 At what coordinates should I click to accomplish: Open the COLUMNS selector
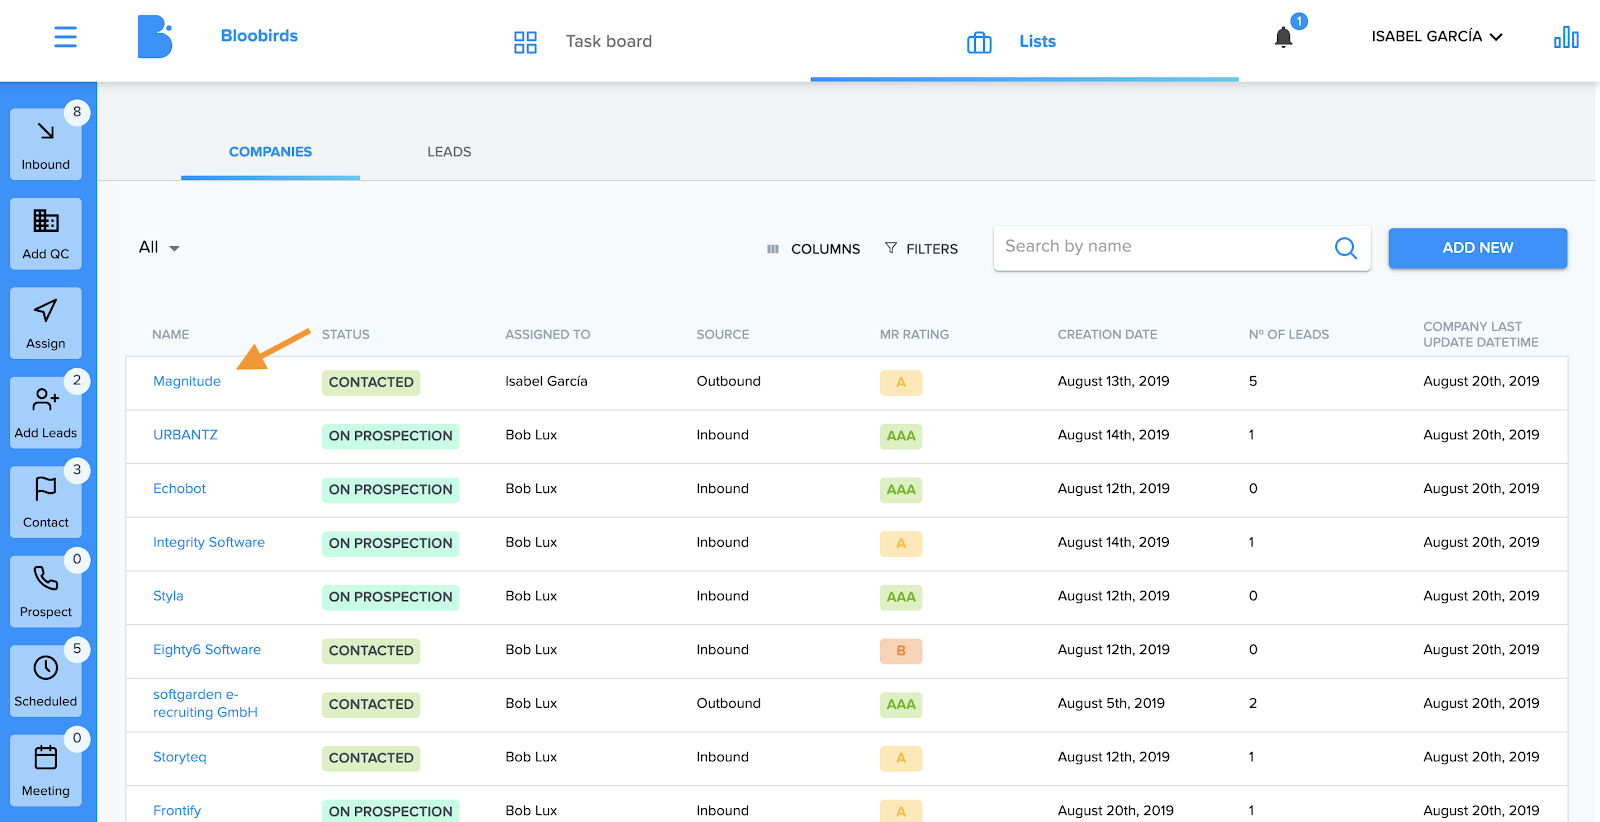[x=813, y=249]
